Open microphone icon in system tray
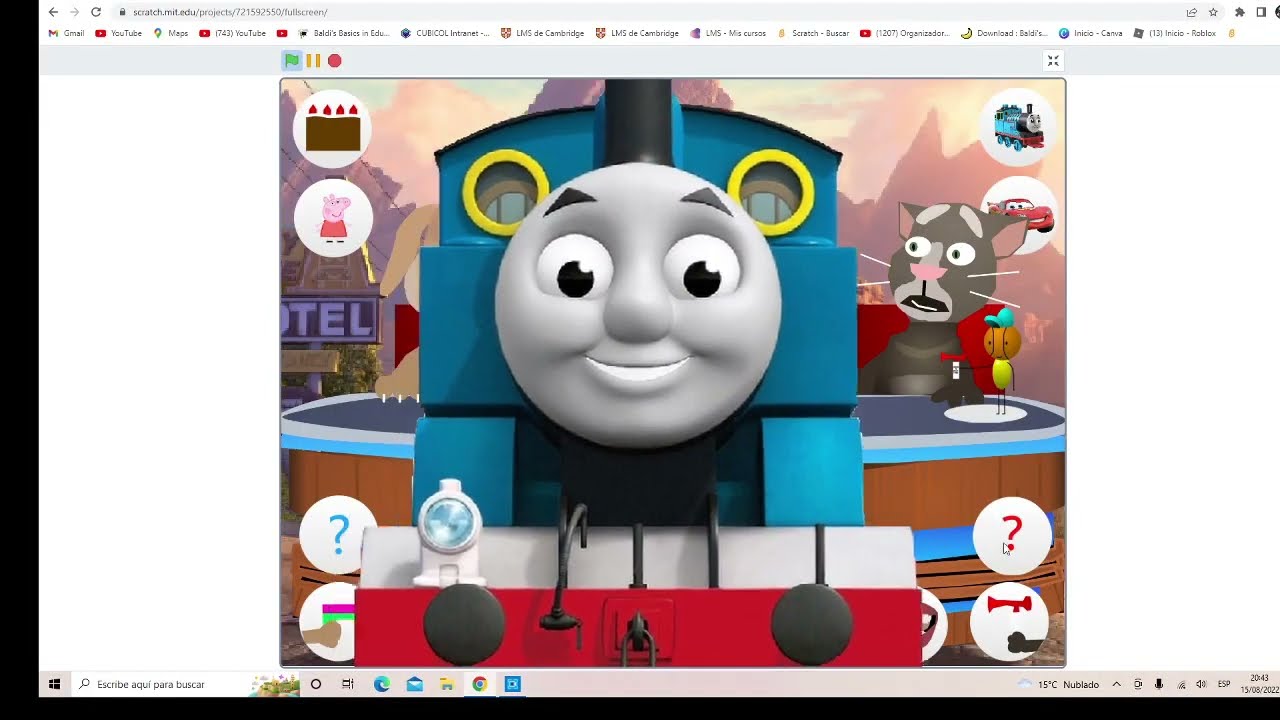The width and height of the screenshot is (1280, 720). tap(1159, 684)
